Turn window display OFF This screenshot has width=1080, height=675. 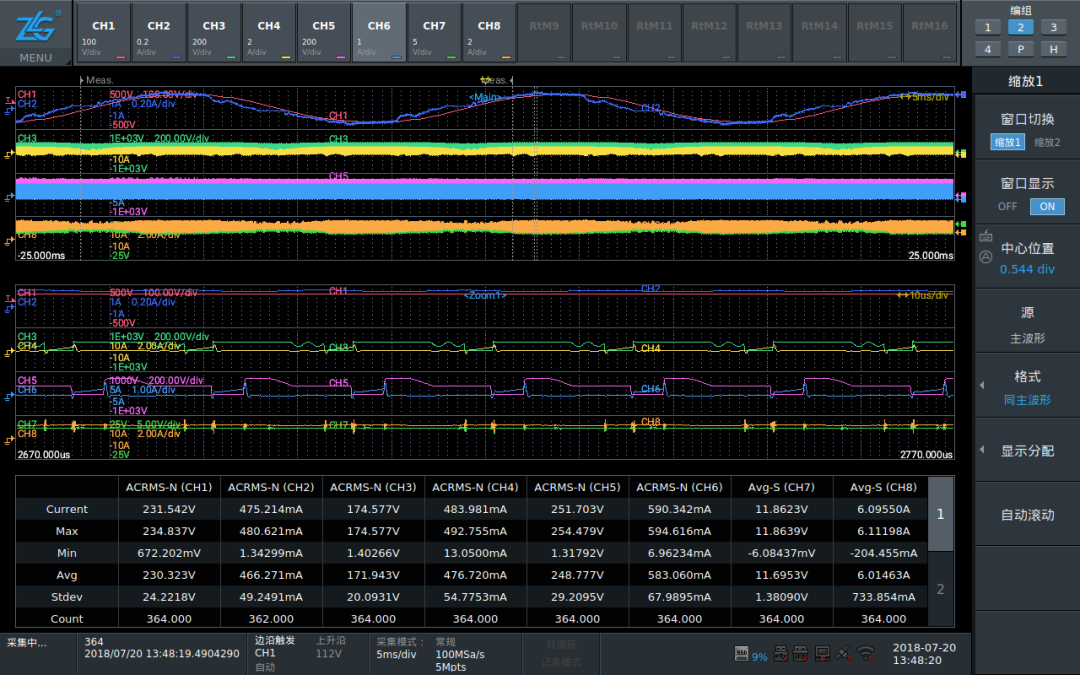pos(1008,206)
